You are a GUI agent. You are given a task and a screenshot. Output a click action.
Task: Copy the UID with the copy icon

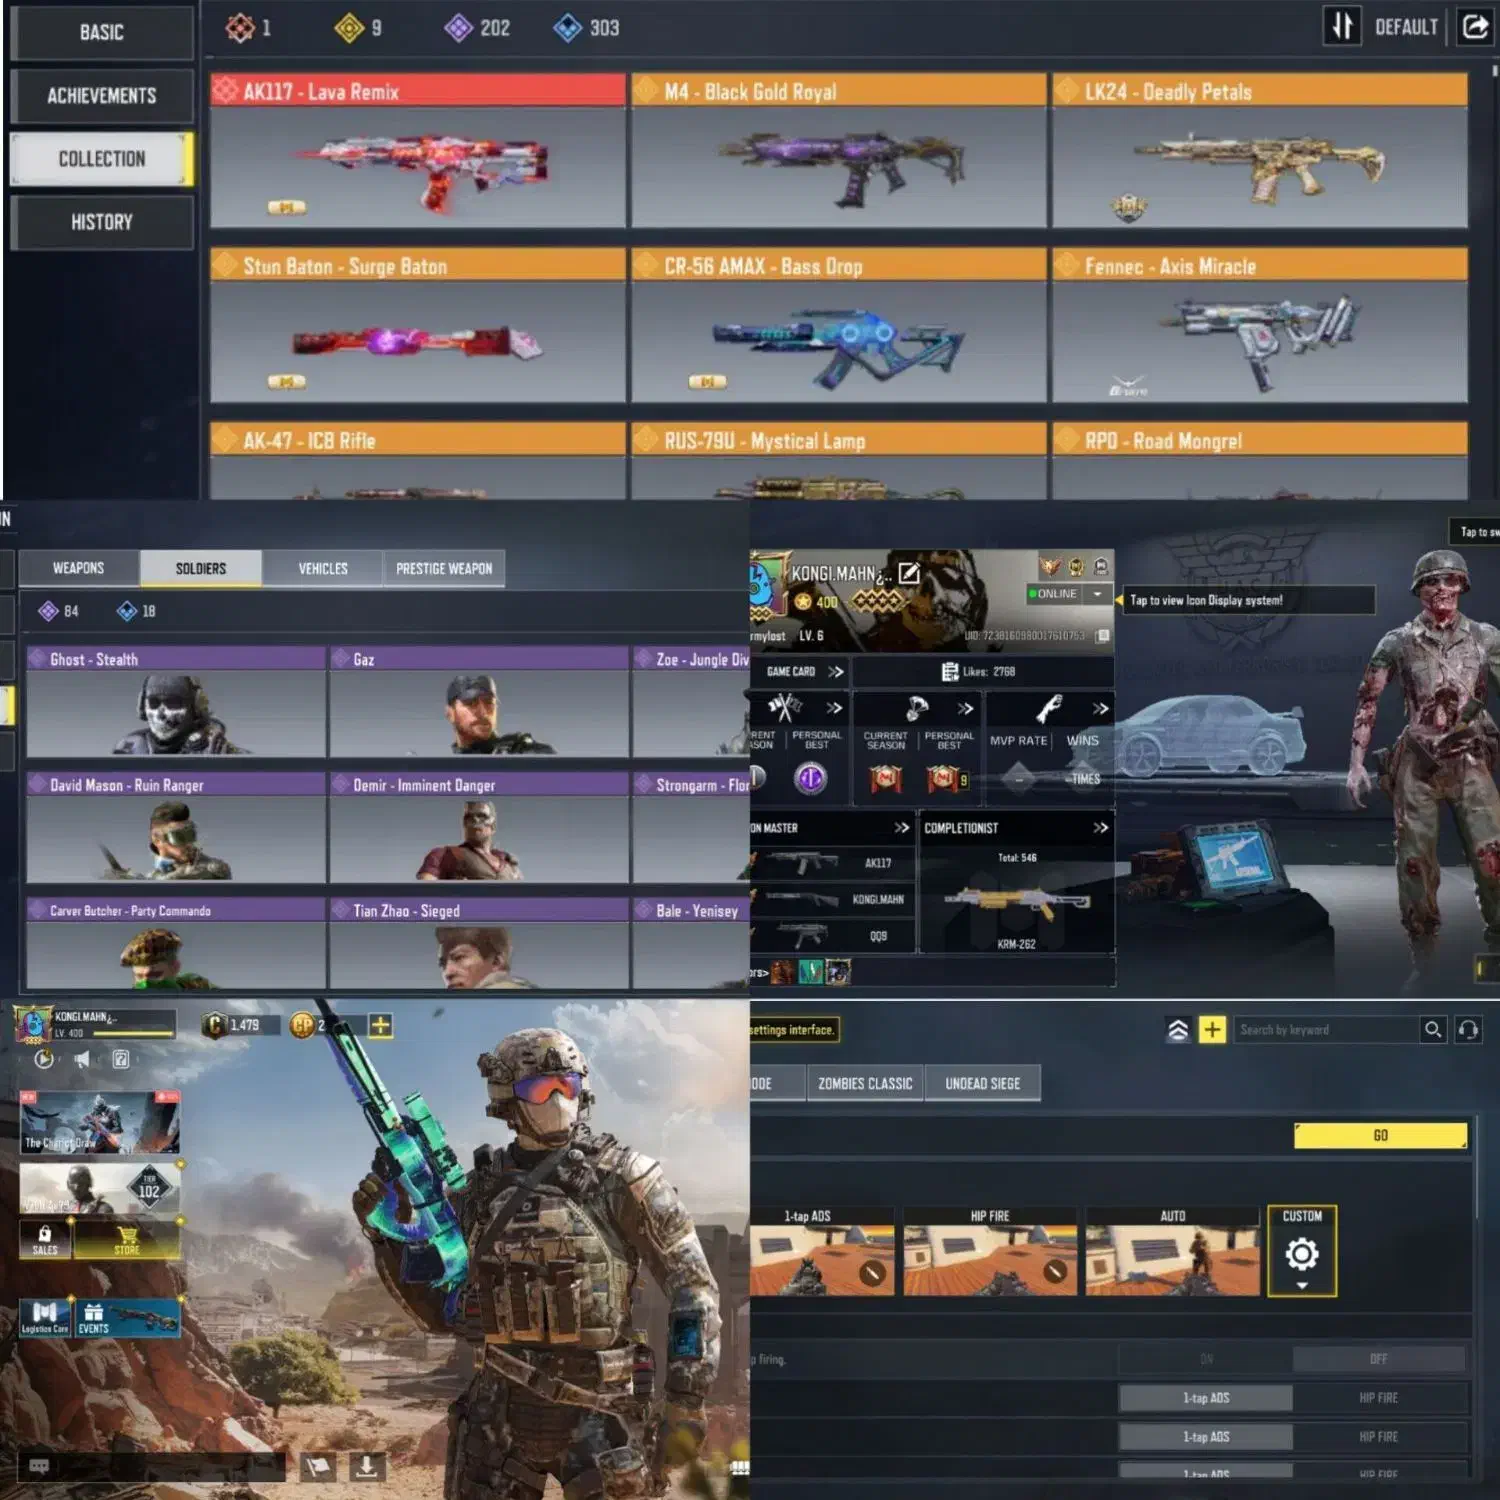(x=1102, y=636)
